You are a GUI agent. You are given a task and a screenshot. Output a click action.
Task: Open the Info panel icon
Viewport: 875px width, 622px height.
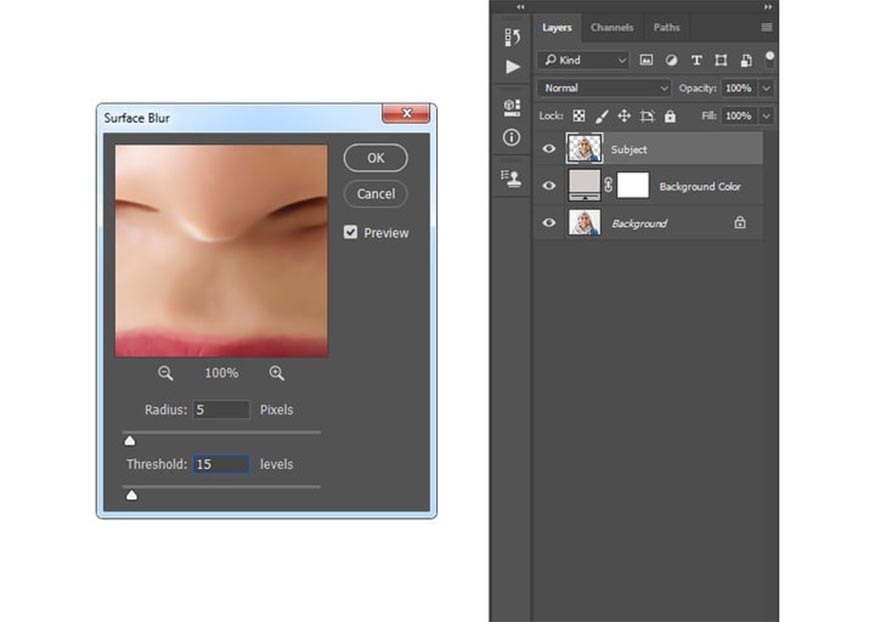pos(511,137)
